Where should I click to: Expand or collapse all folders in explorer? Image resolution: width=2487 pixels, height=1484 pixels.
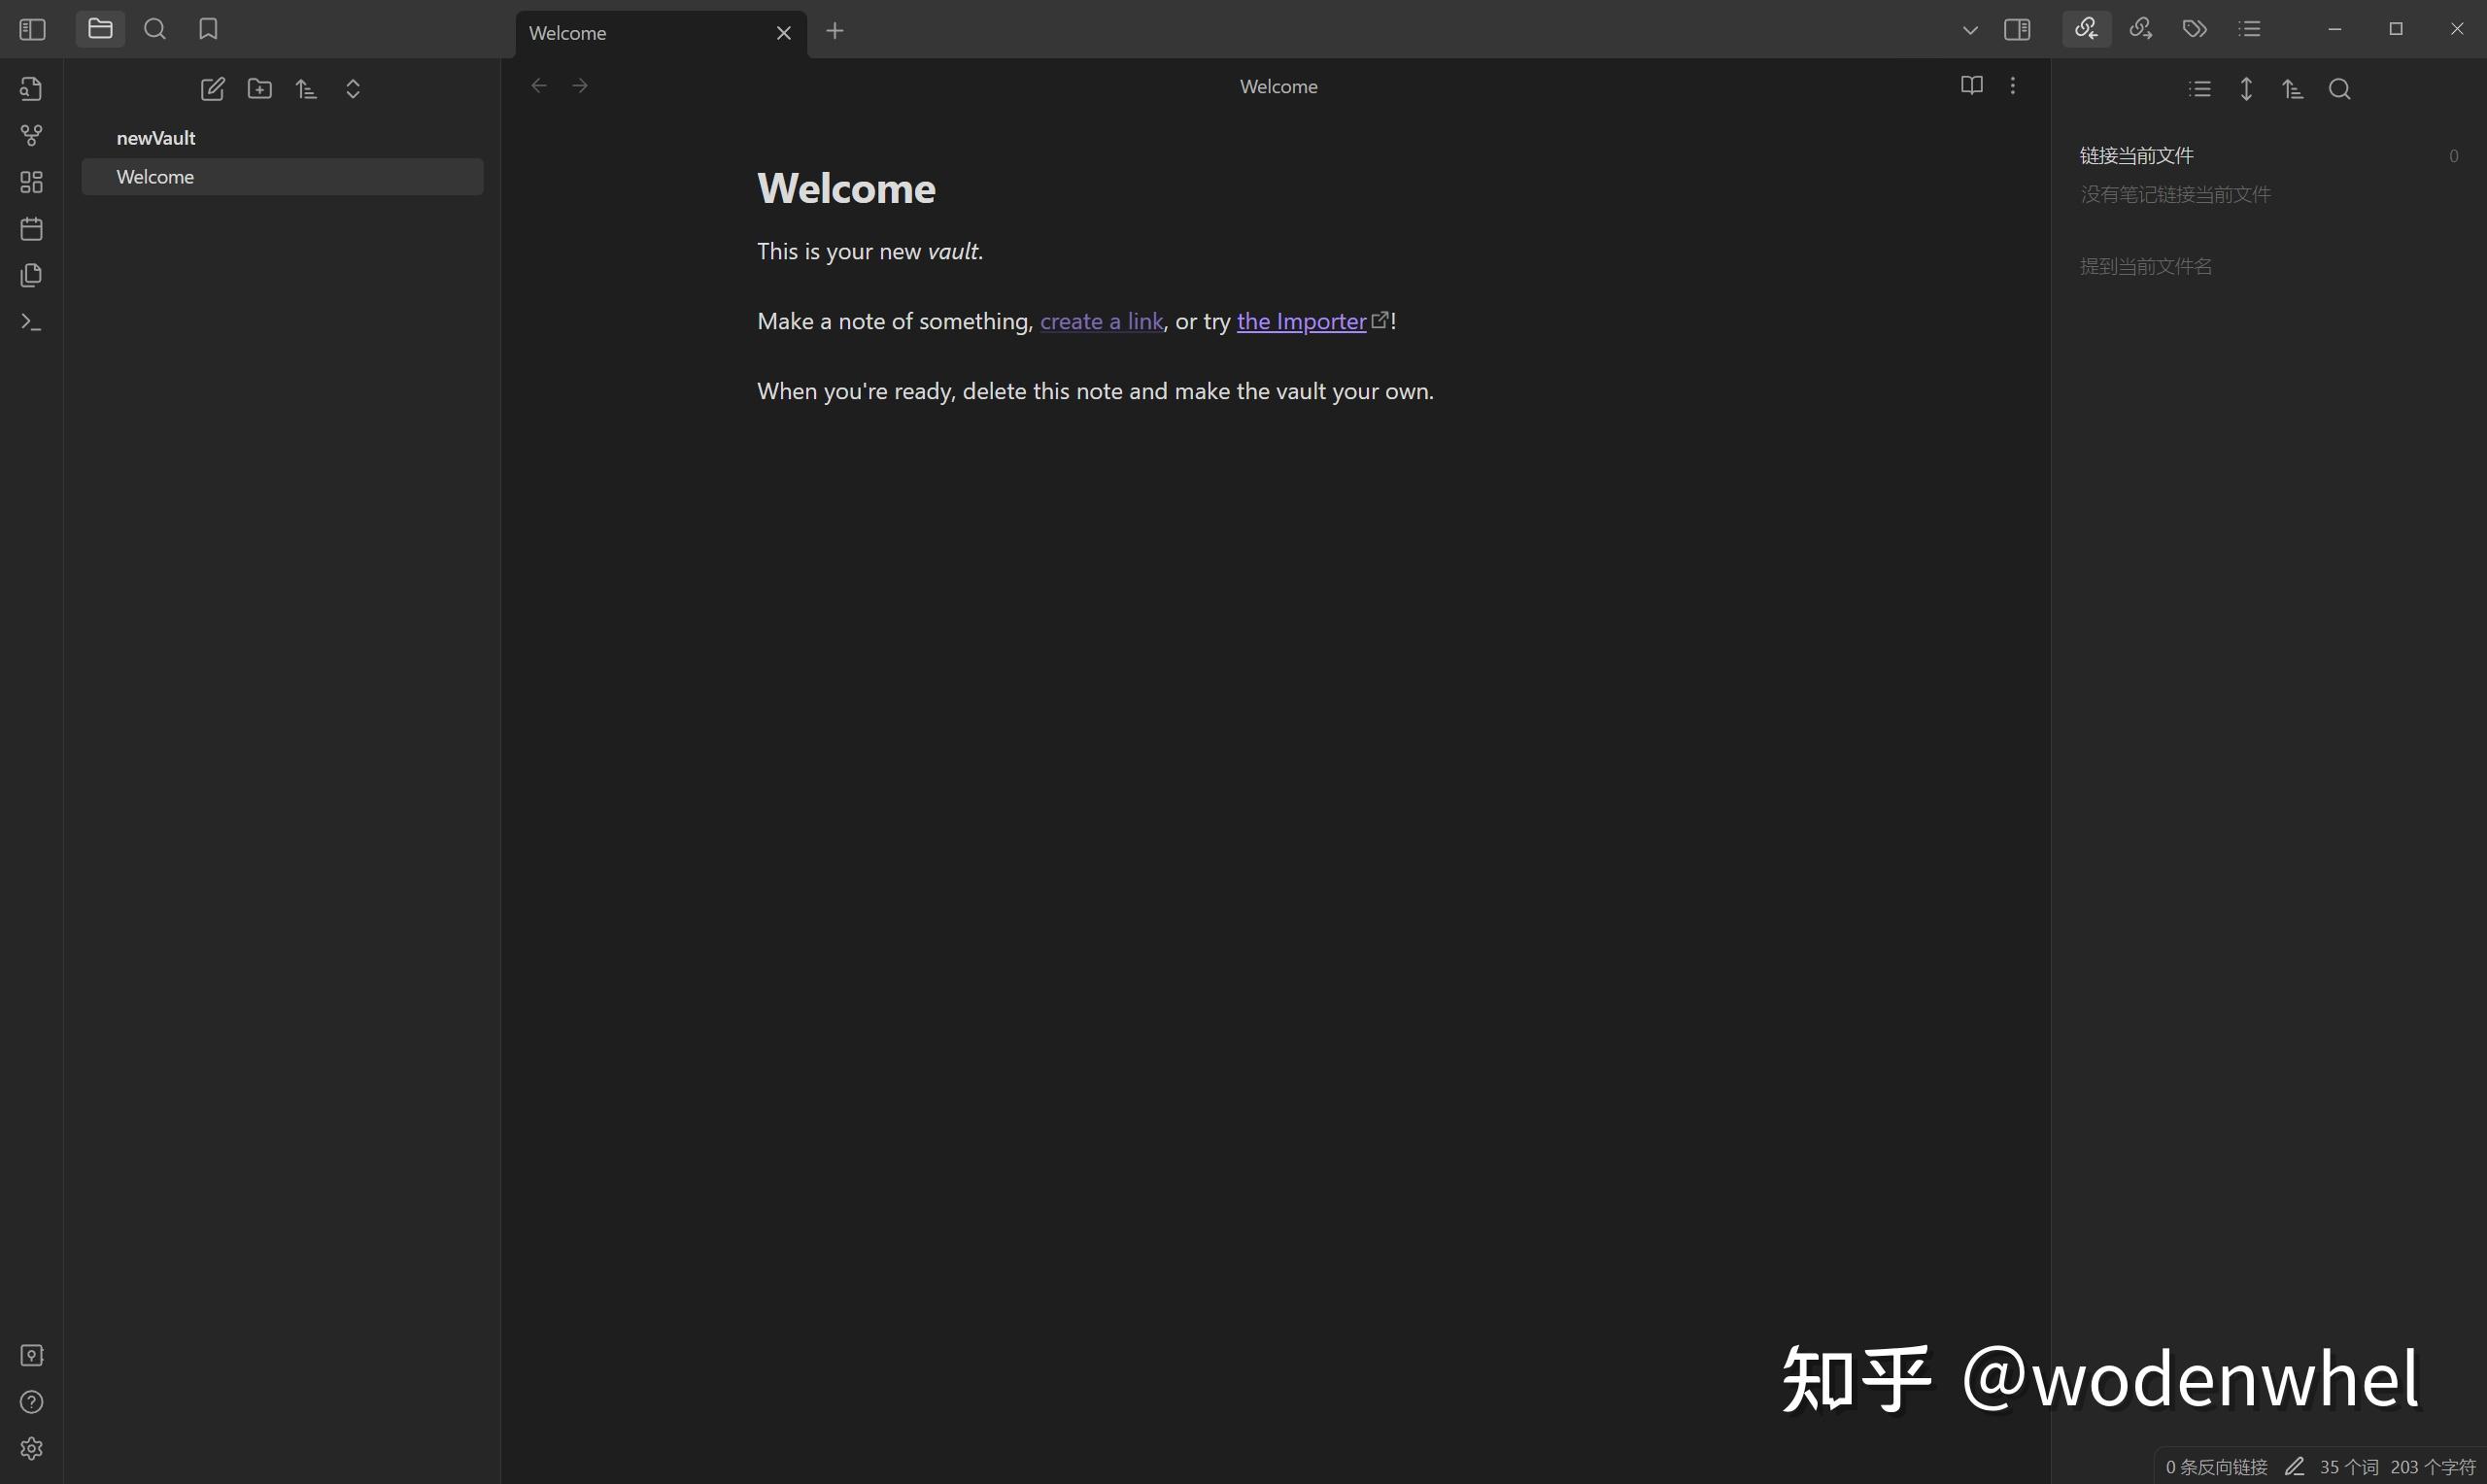pyautogui.click(x=353, y=89)
